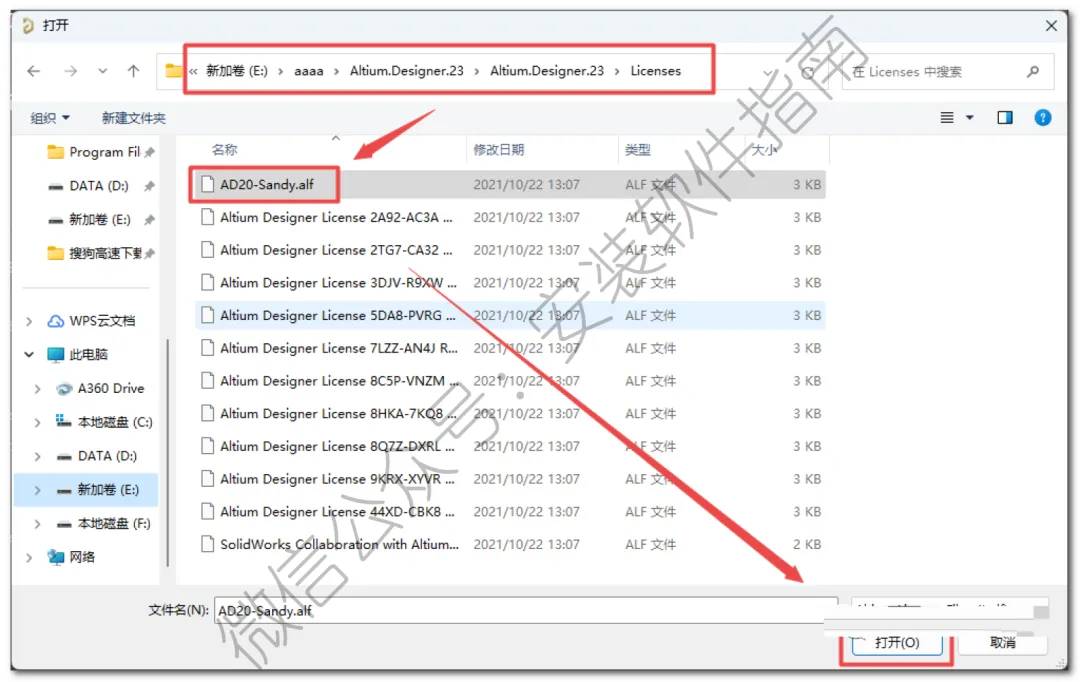The height and width of the screenshot is (682, 1080).
Task: Click the 文件名(N) input field
Action: point(526,610)
